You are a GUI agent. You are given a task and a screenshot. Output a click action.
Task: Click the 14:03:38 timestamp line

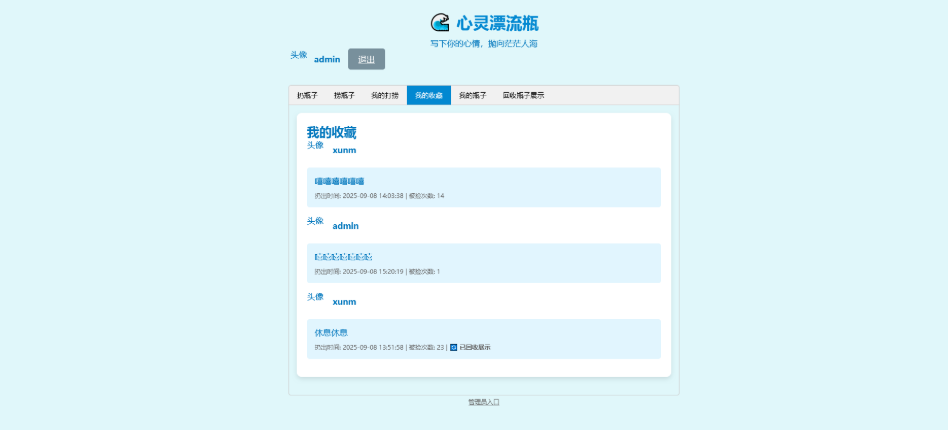380,196
